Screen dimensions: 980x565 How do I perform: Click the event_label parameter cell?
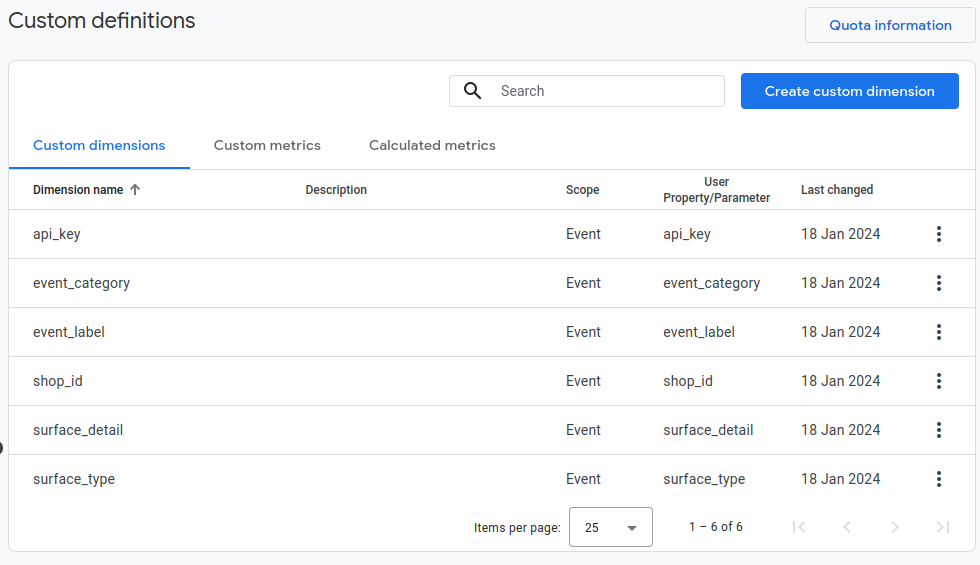699,332
